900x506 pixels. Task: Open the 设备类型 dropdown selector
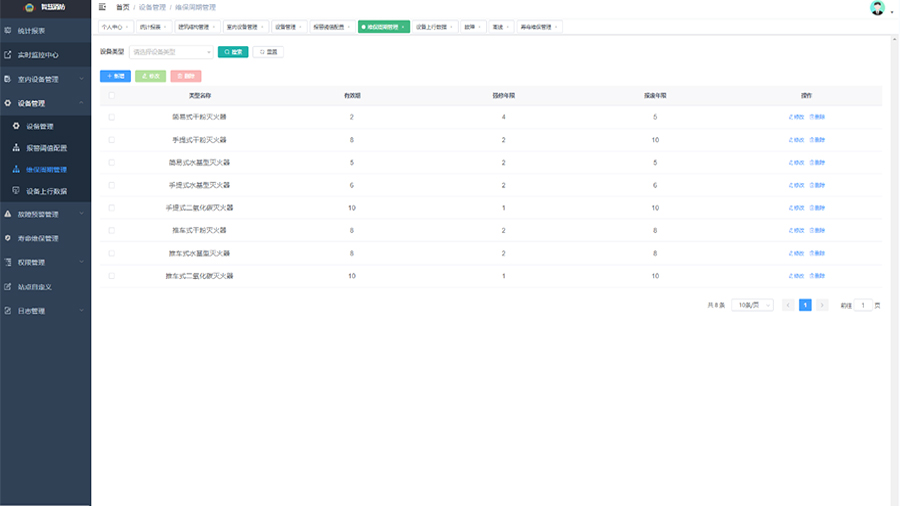171,51
